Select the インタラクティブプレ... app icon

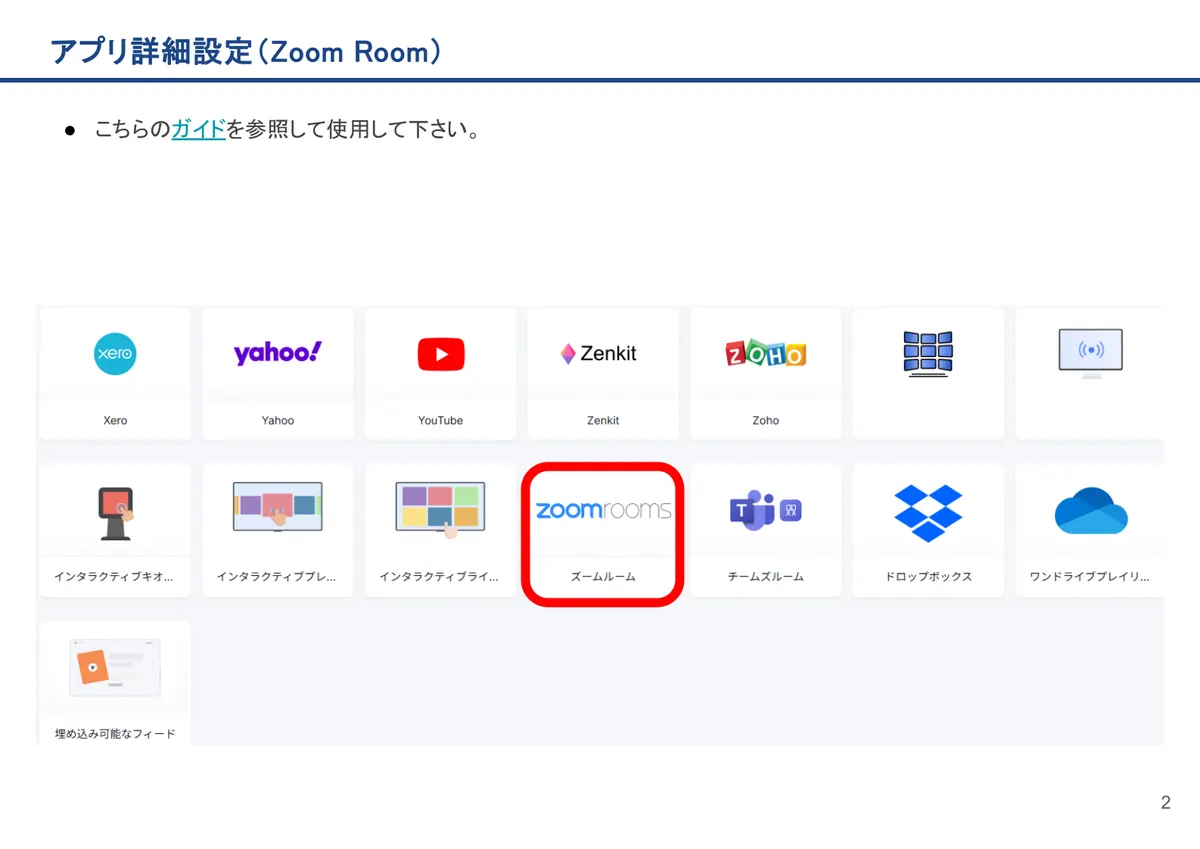(x=278, y=506)
